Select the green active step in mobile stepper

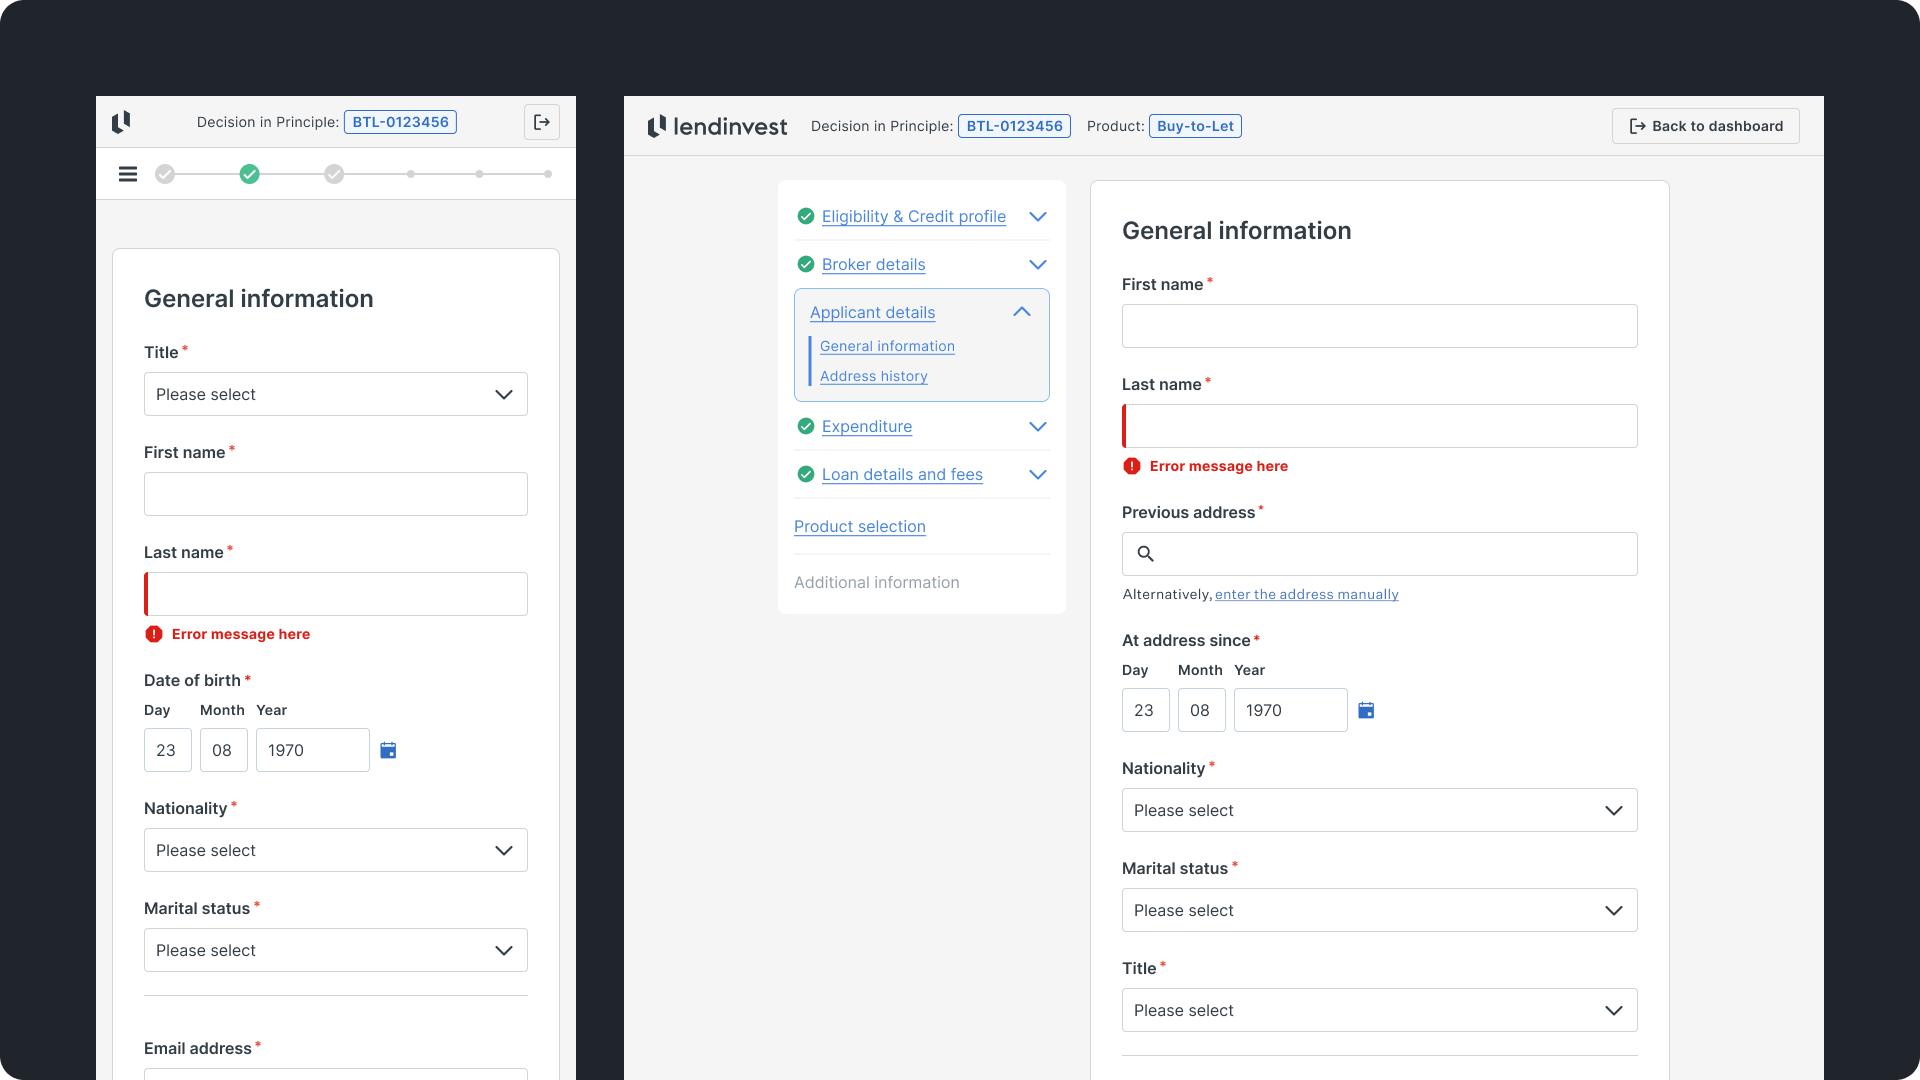(x=250, y=174)
